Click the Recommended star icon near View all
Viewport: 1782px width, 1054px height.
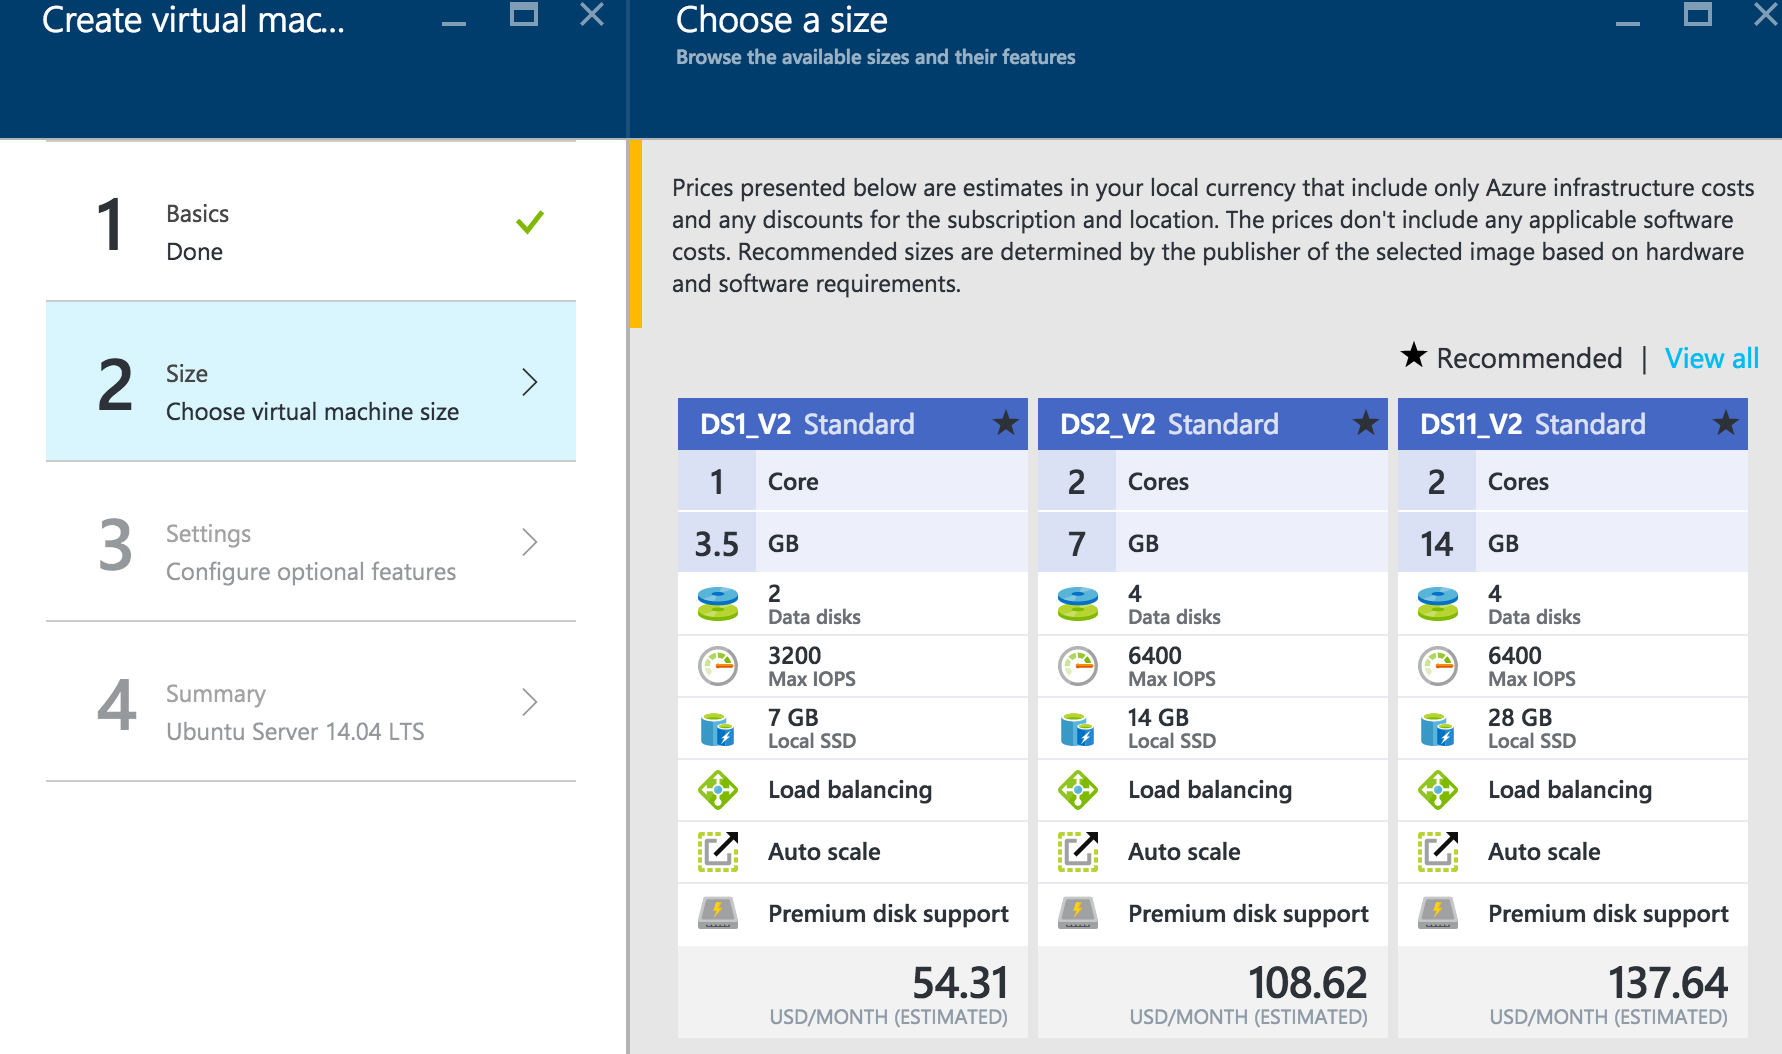1413,357
